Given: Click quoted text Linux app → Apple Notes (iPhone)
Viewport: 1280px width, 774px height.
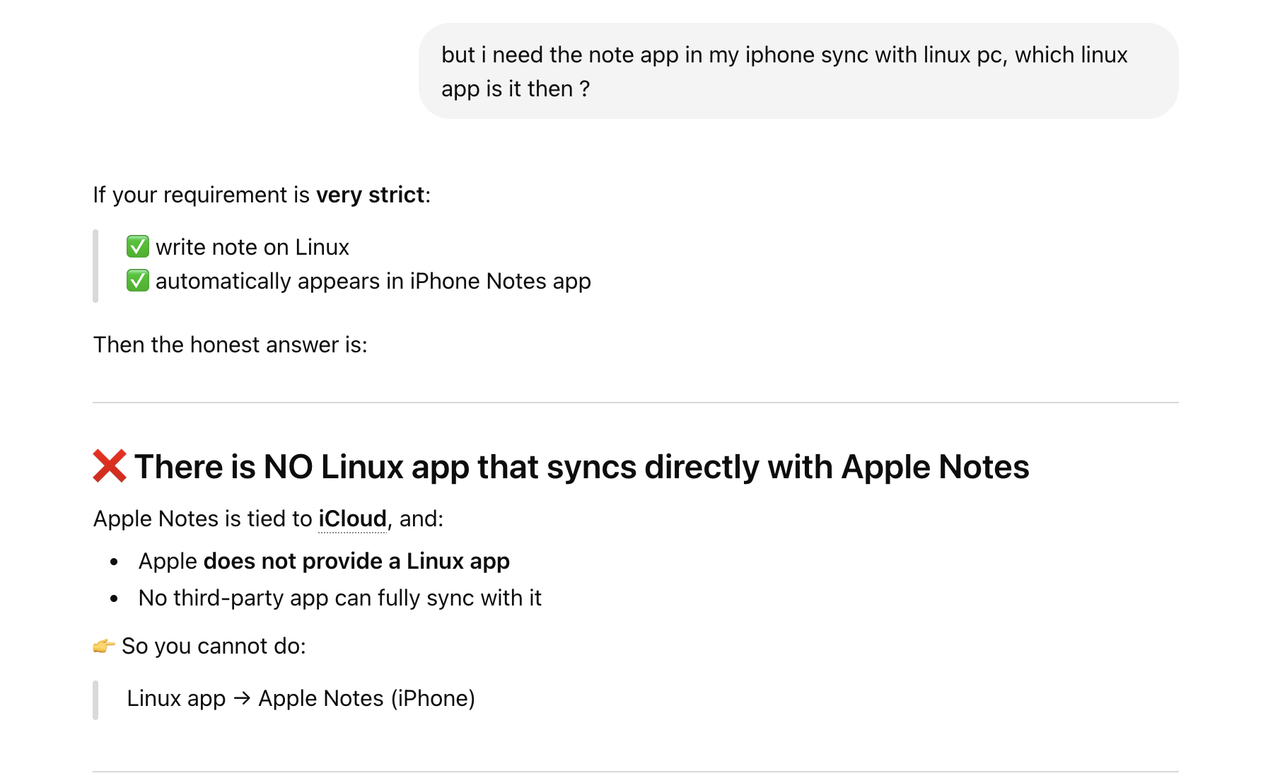Looking at the screenshot, I should 301,698.
